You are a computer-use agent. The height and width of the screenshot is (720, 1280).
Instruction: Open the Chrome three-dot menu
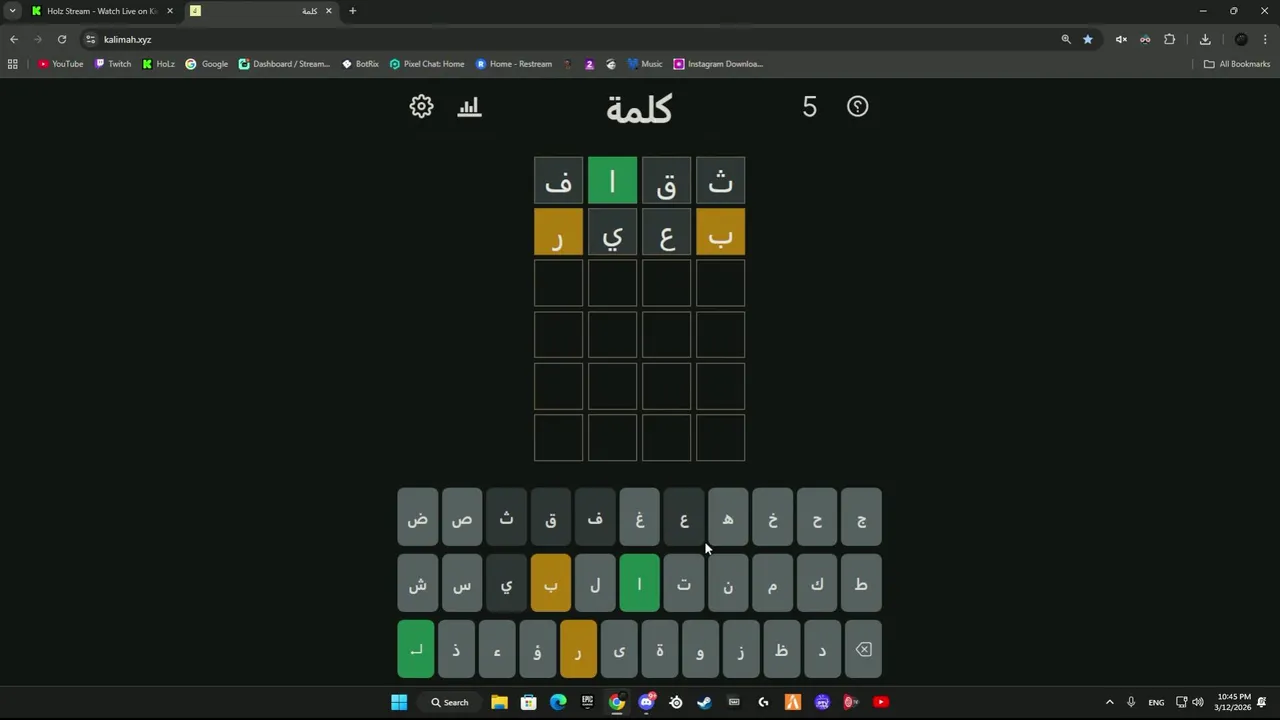click(x=1266, y=39)
